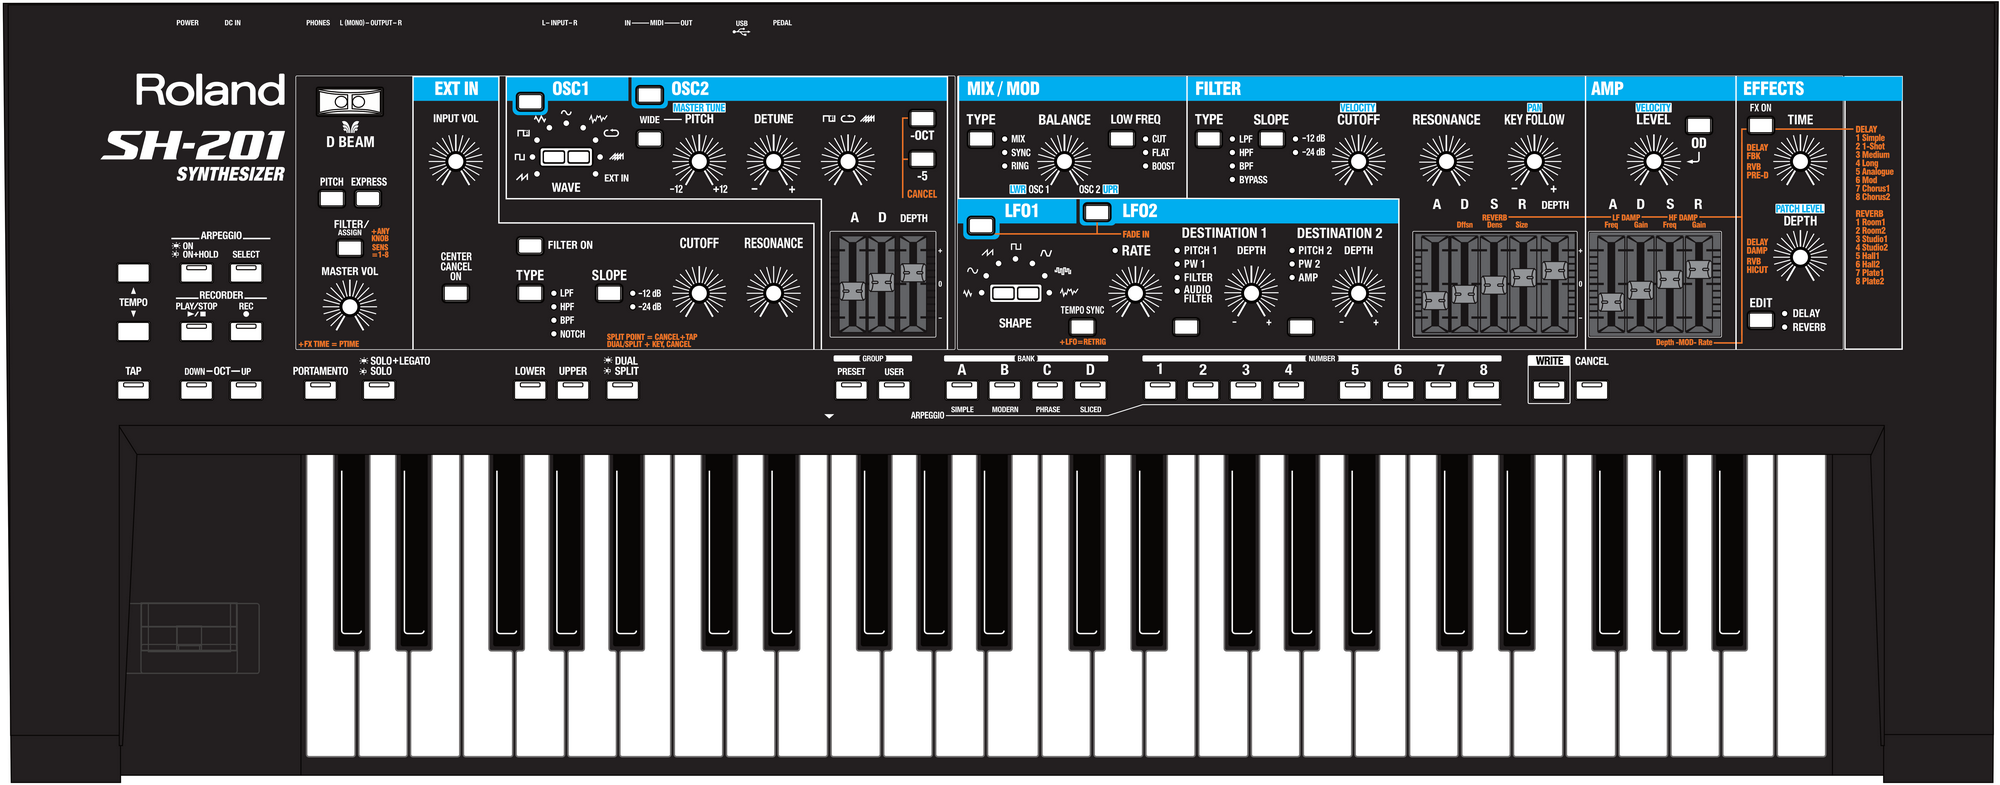Click the CANCEL button beside WRITE
The width and height of the screenshot is (2000, 785).
point(1592,389)
